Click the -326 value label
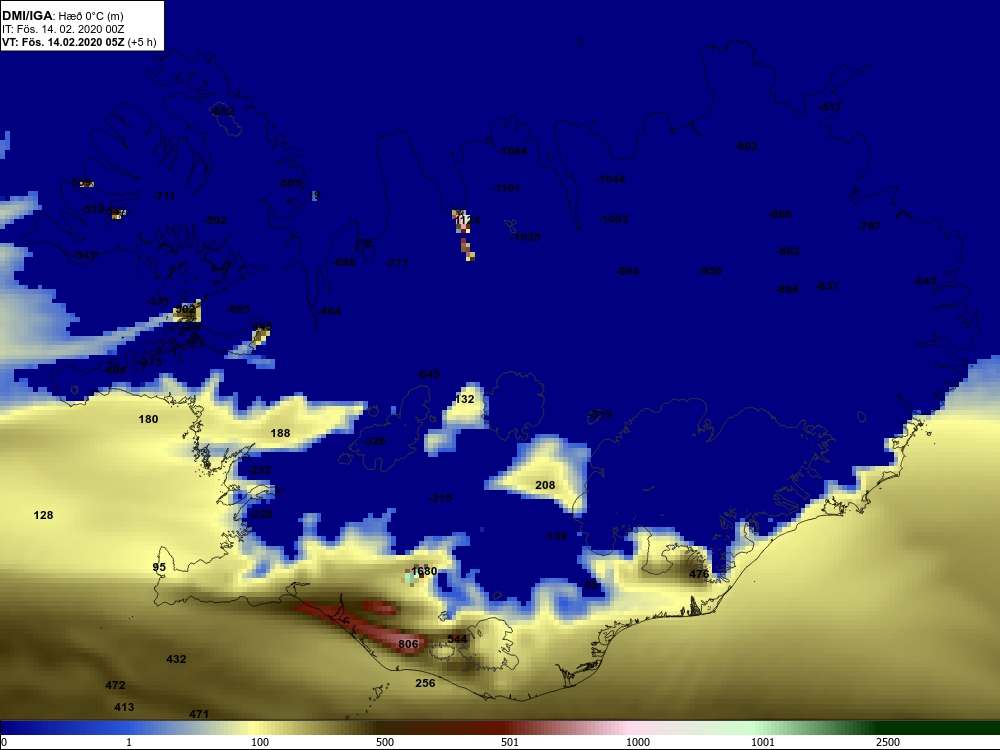Image resolution: width=1000 pixels, height=750 pixels. tap(374, 441)
